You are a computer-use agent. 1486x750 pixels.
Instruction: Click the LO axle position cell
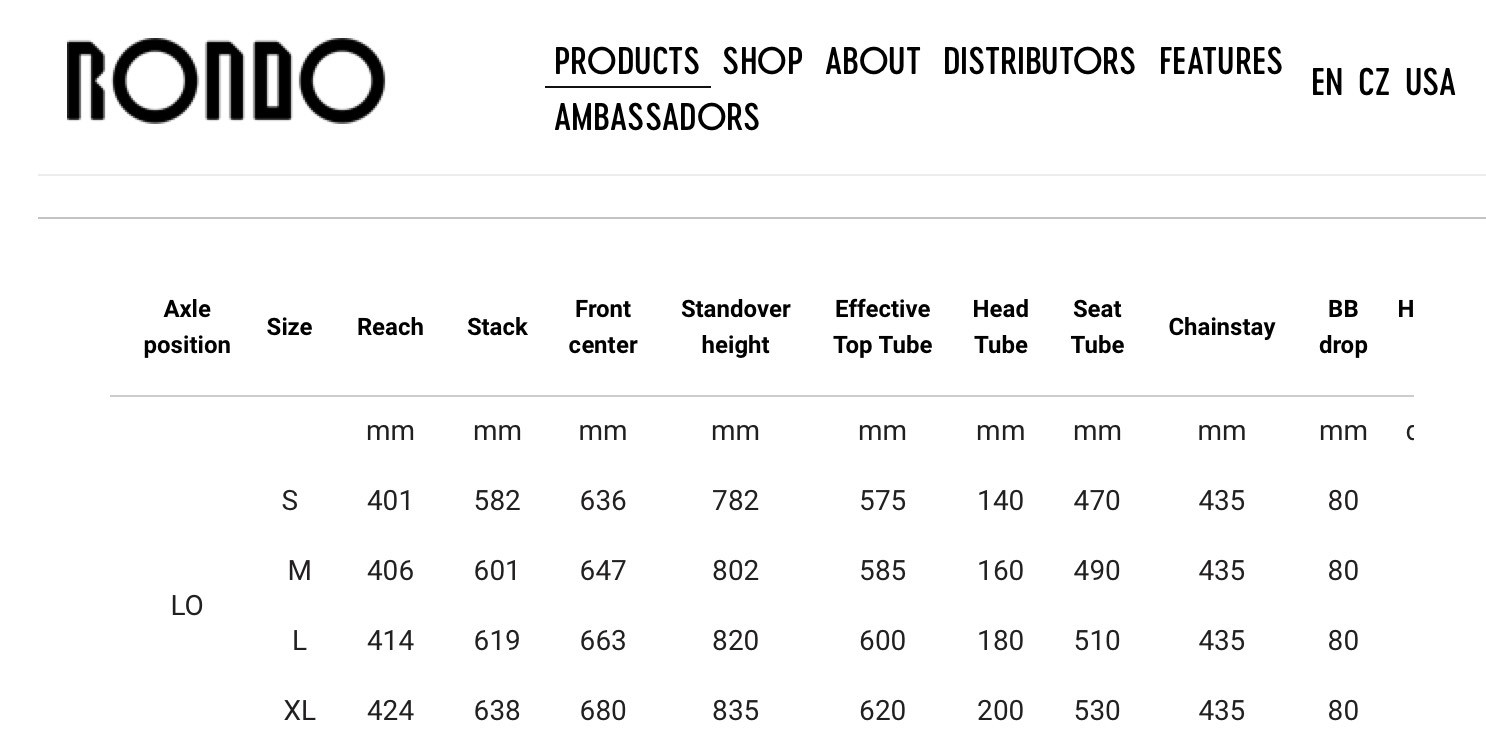click(x=187, y=606)
